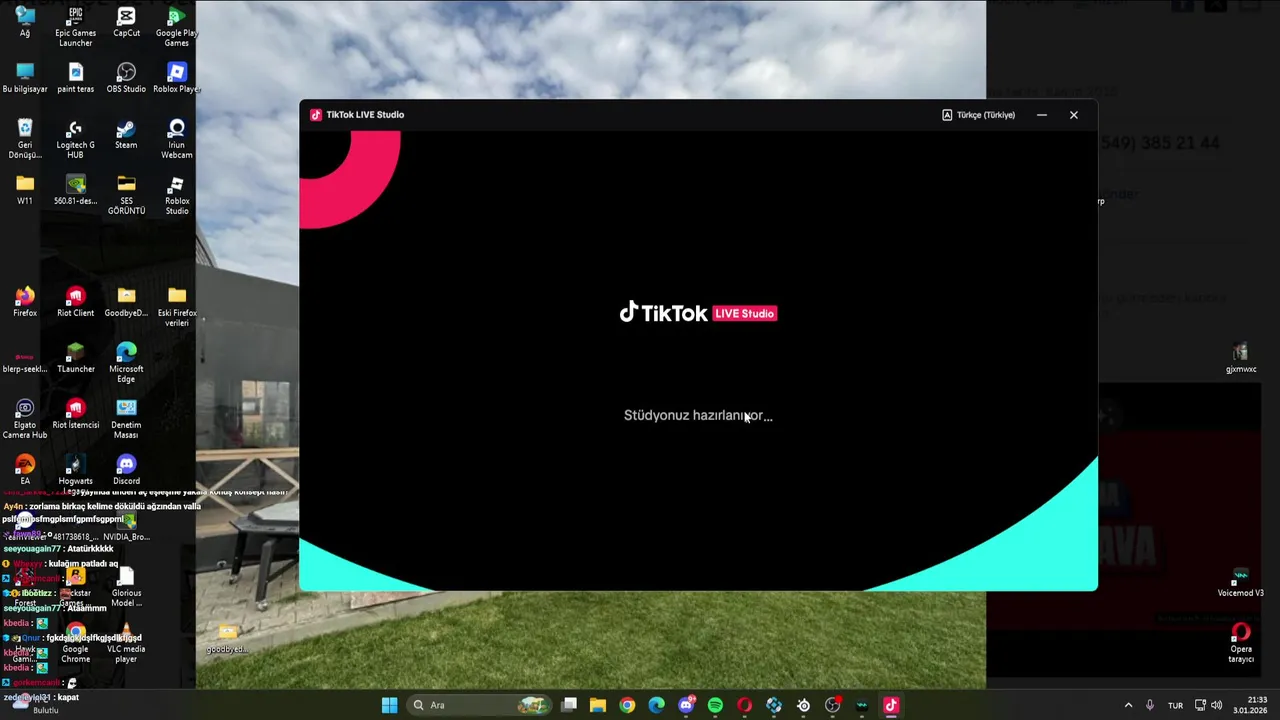This screenshot has height=720, width=1280.
Task: Open Voicemod V3 desktop shortcut
Action: click(x=1240, y=582)
